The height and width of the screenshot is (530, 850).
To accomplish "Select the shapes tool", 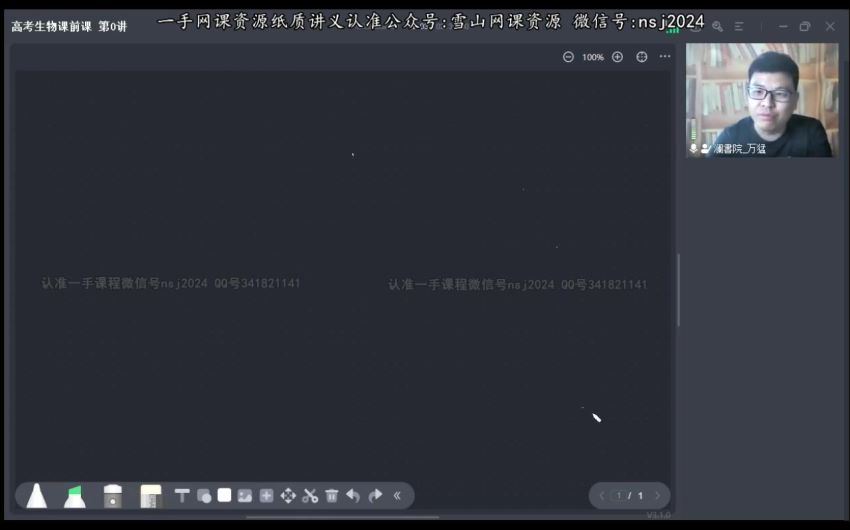I will [x=204, y=495].
